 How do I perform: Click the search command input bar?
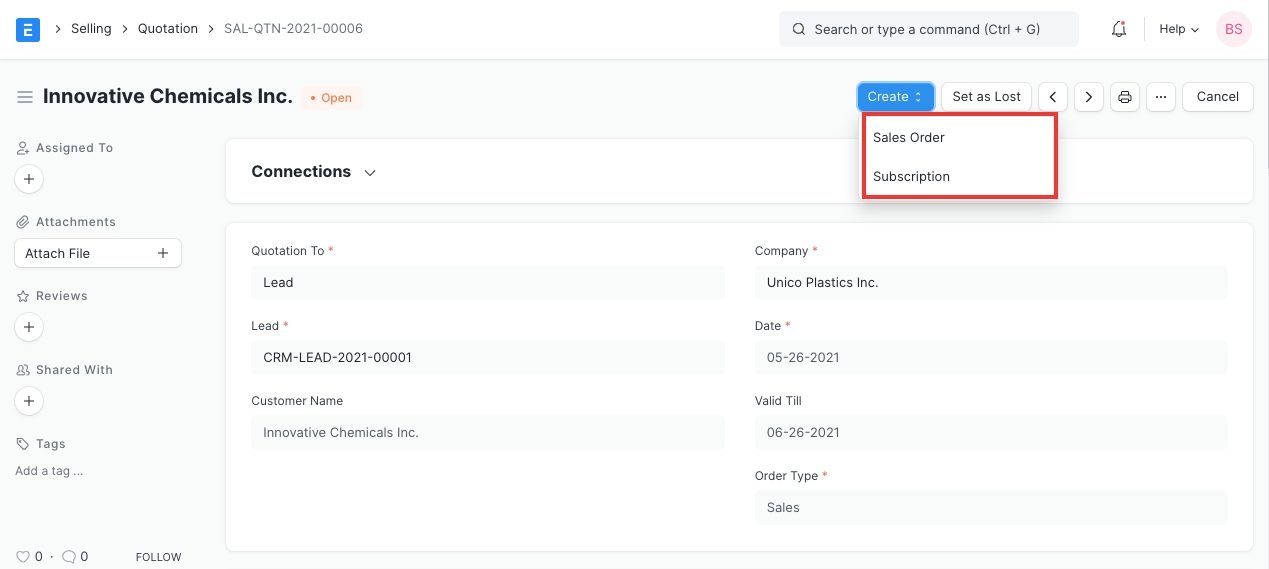(928, 29)
